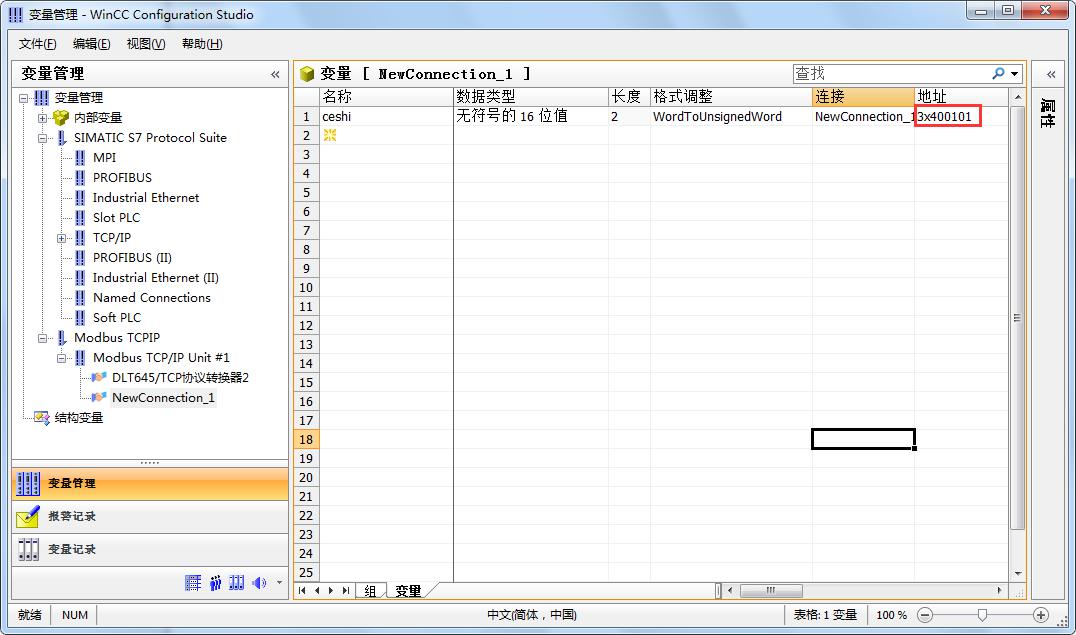This screenshot has width=1076, height=635.
Task: Open the 变量记录 tag logging editor
Action: pyautogui.click(x=72, y=550)
